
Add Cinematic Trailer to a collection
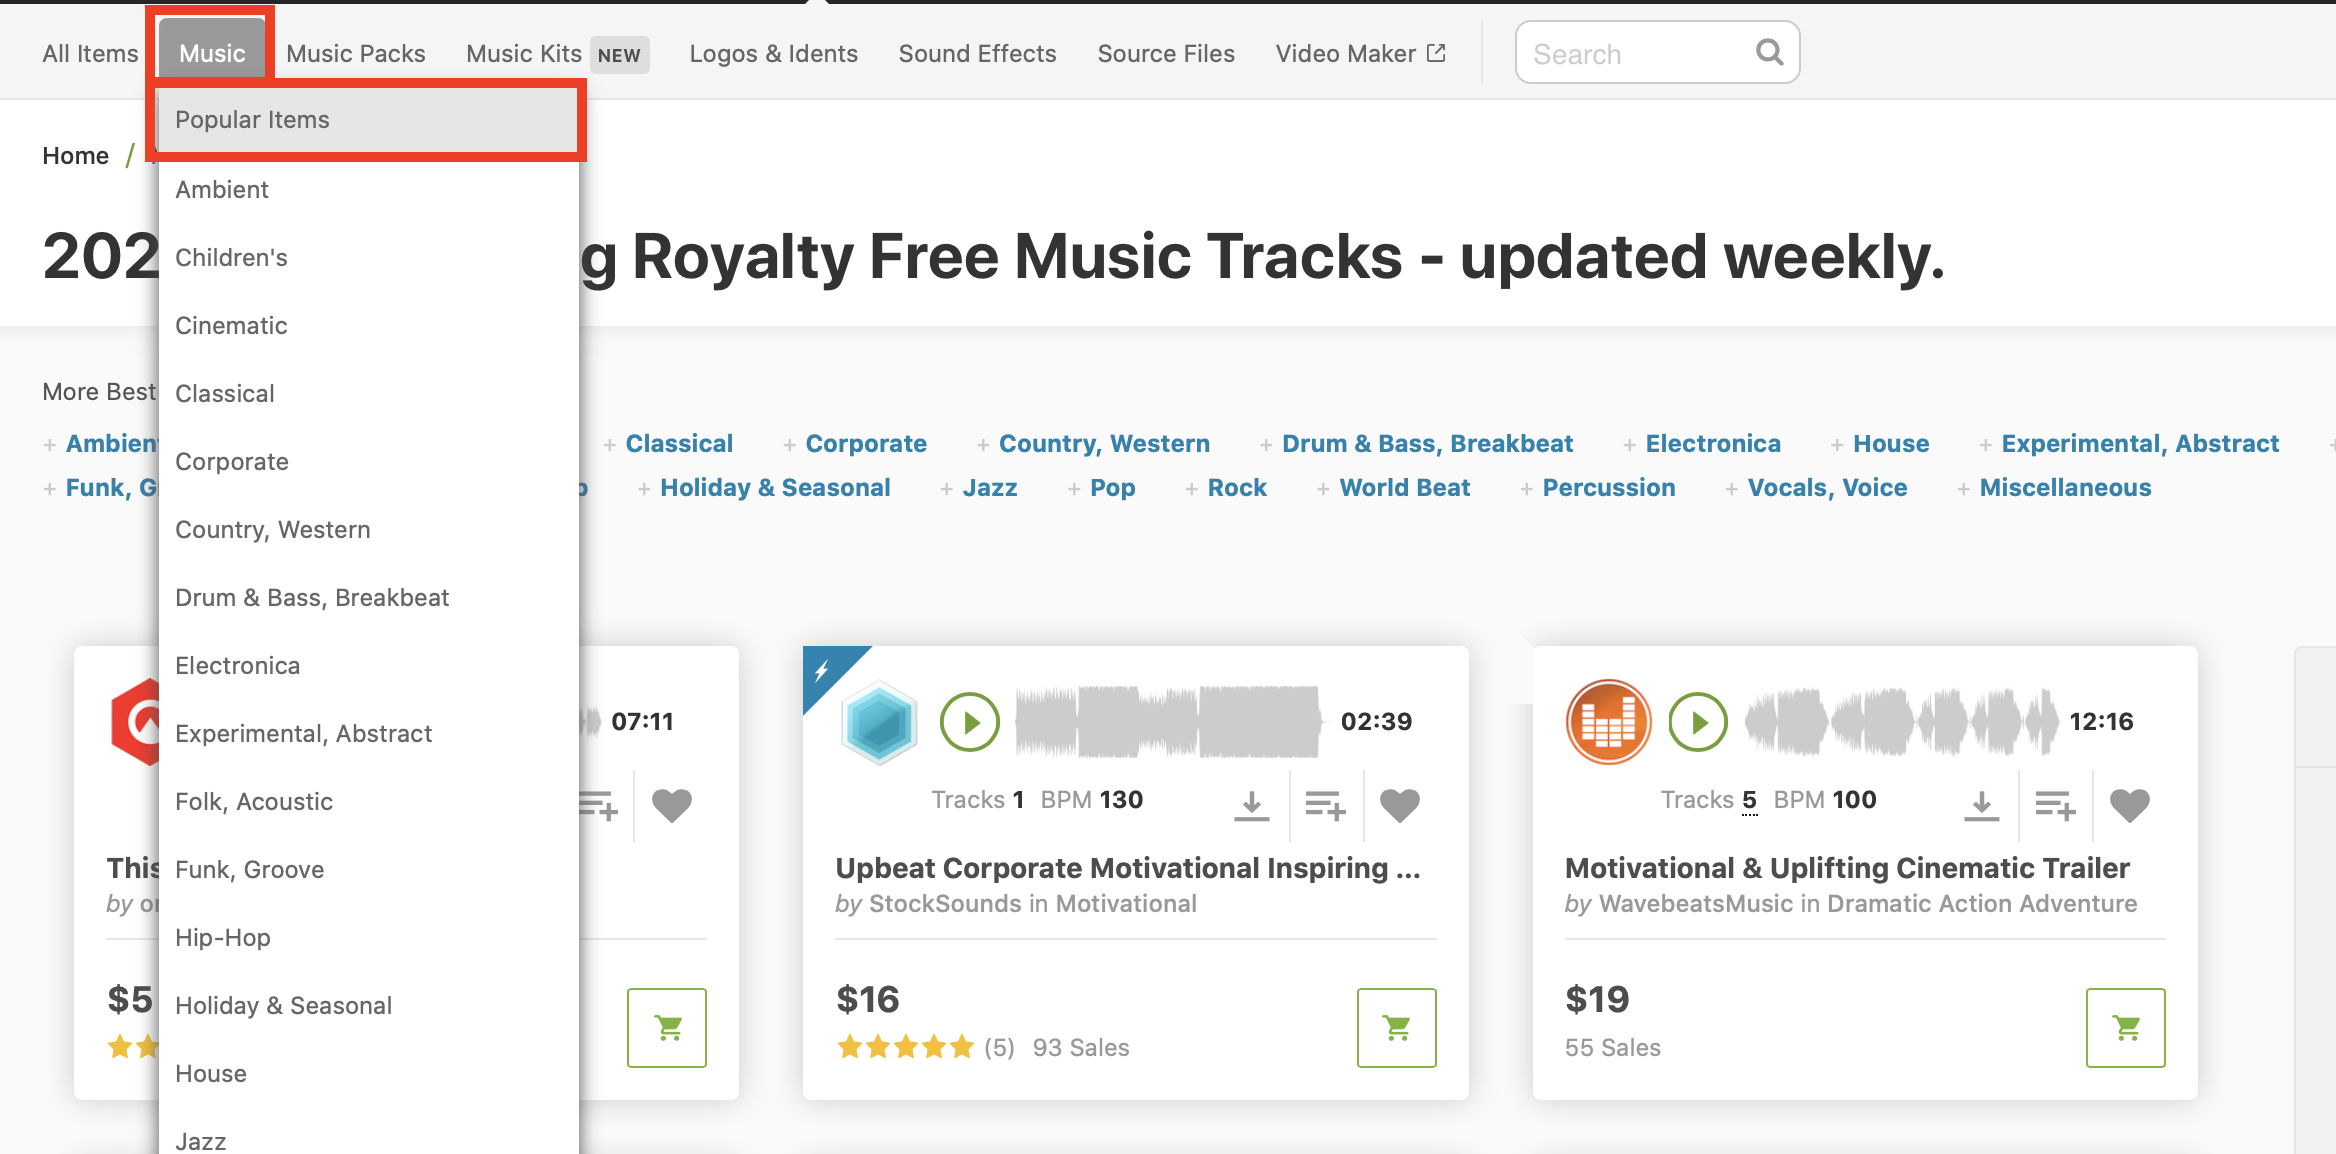point(2055,804)
